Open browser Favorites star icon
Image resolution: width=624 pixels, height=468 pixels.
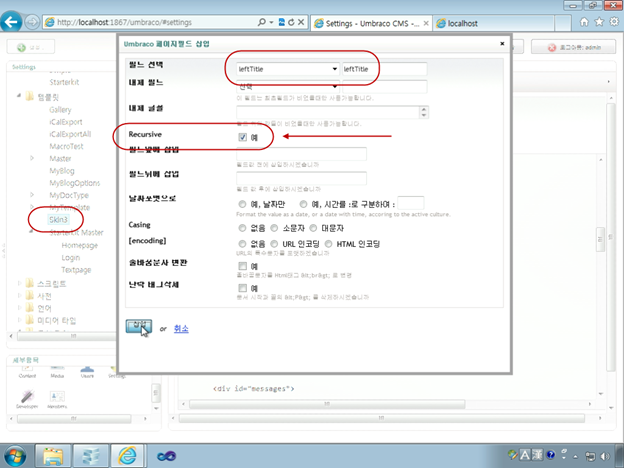click(x=599, y=22)
